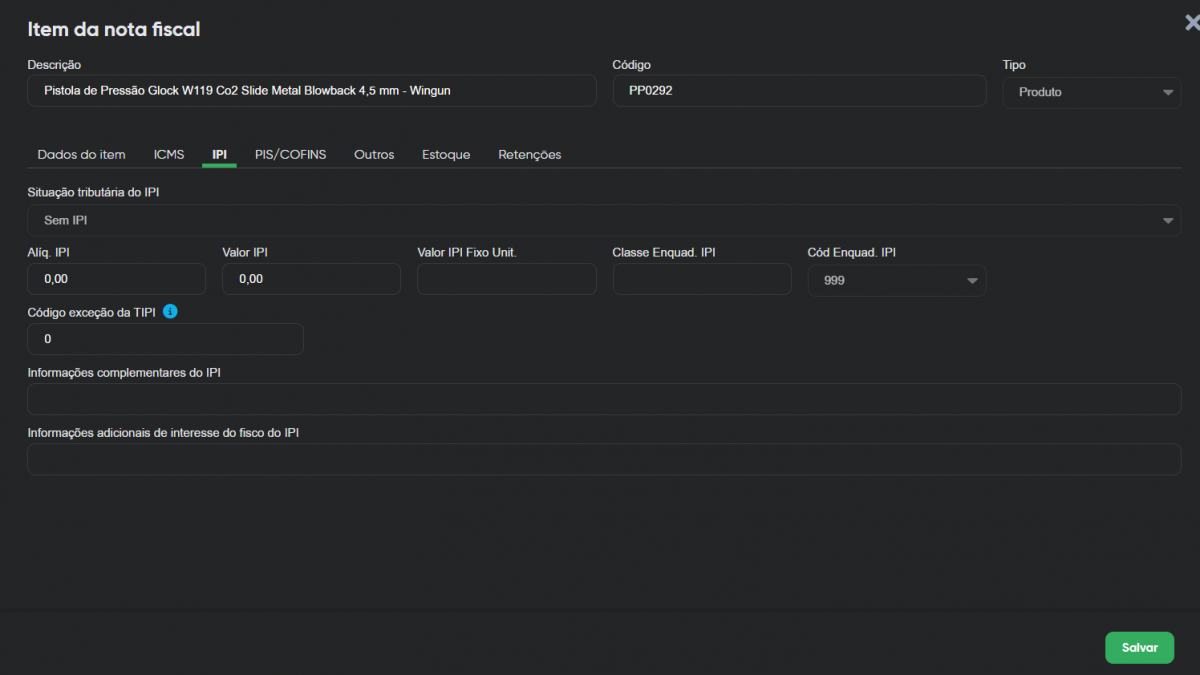Open the Tipo dropdown showing Produto
Image resolution: width=1200 pixels, height=675 pixels.
click(1091, 92)
